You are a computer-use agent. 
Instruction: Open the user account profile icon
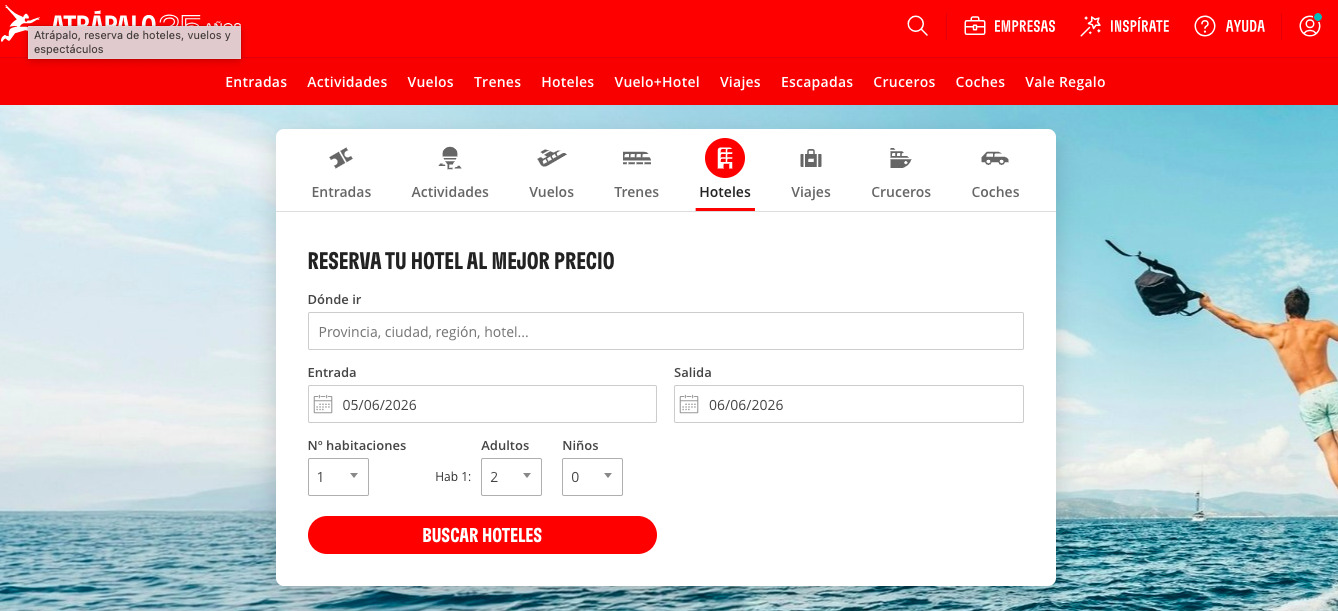pos(1310,26)
